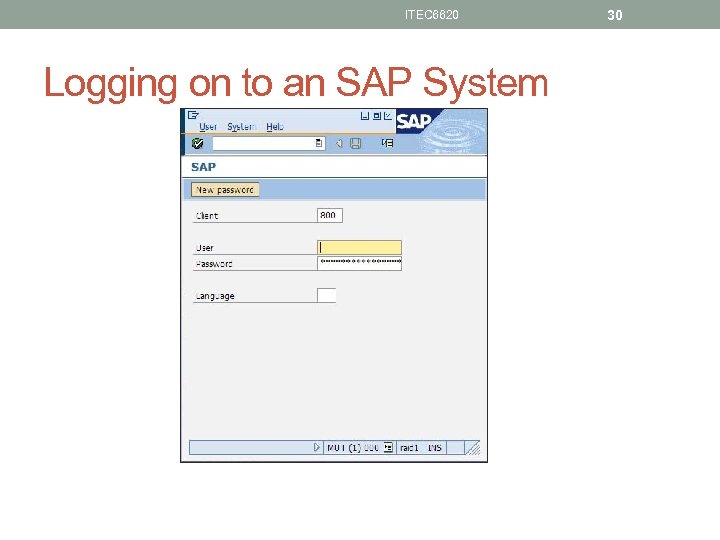Click the New password button
This screenshot has width=720, height=540.
tap(225, 190)
